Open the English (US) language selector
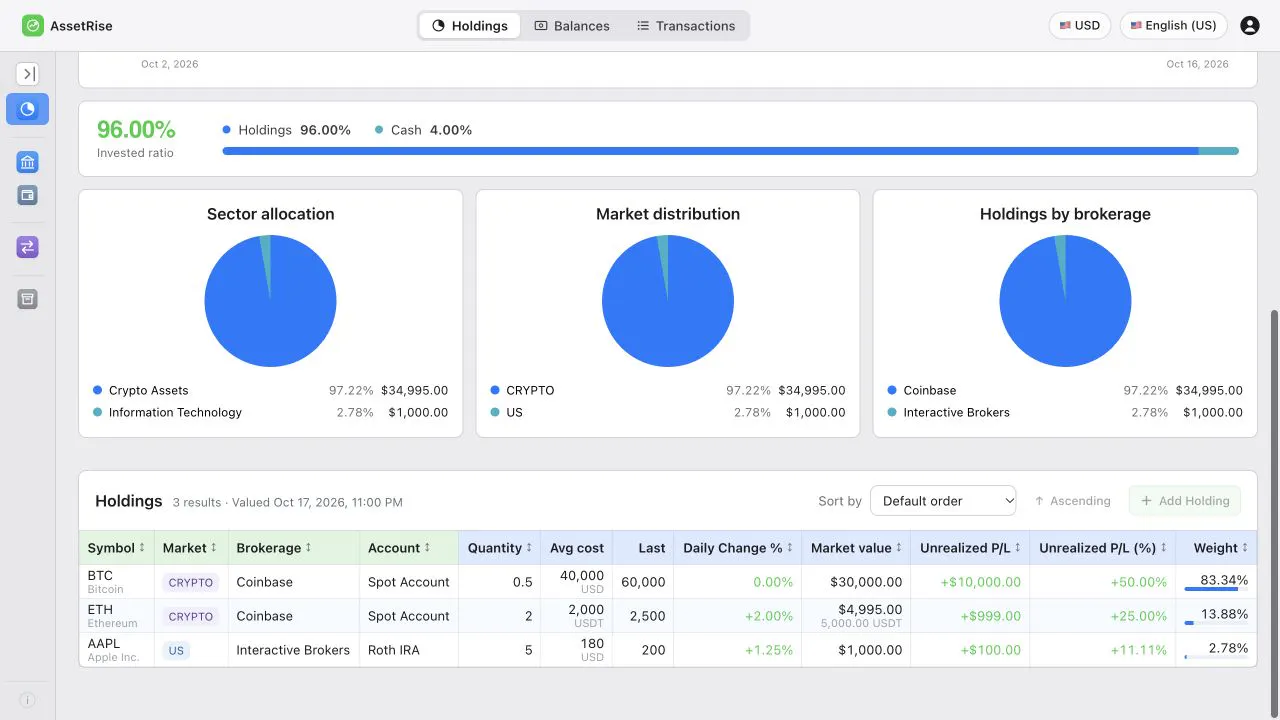1280x720 pixels. (x=1174, y=26)
